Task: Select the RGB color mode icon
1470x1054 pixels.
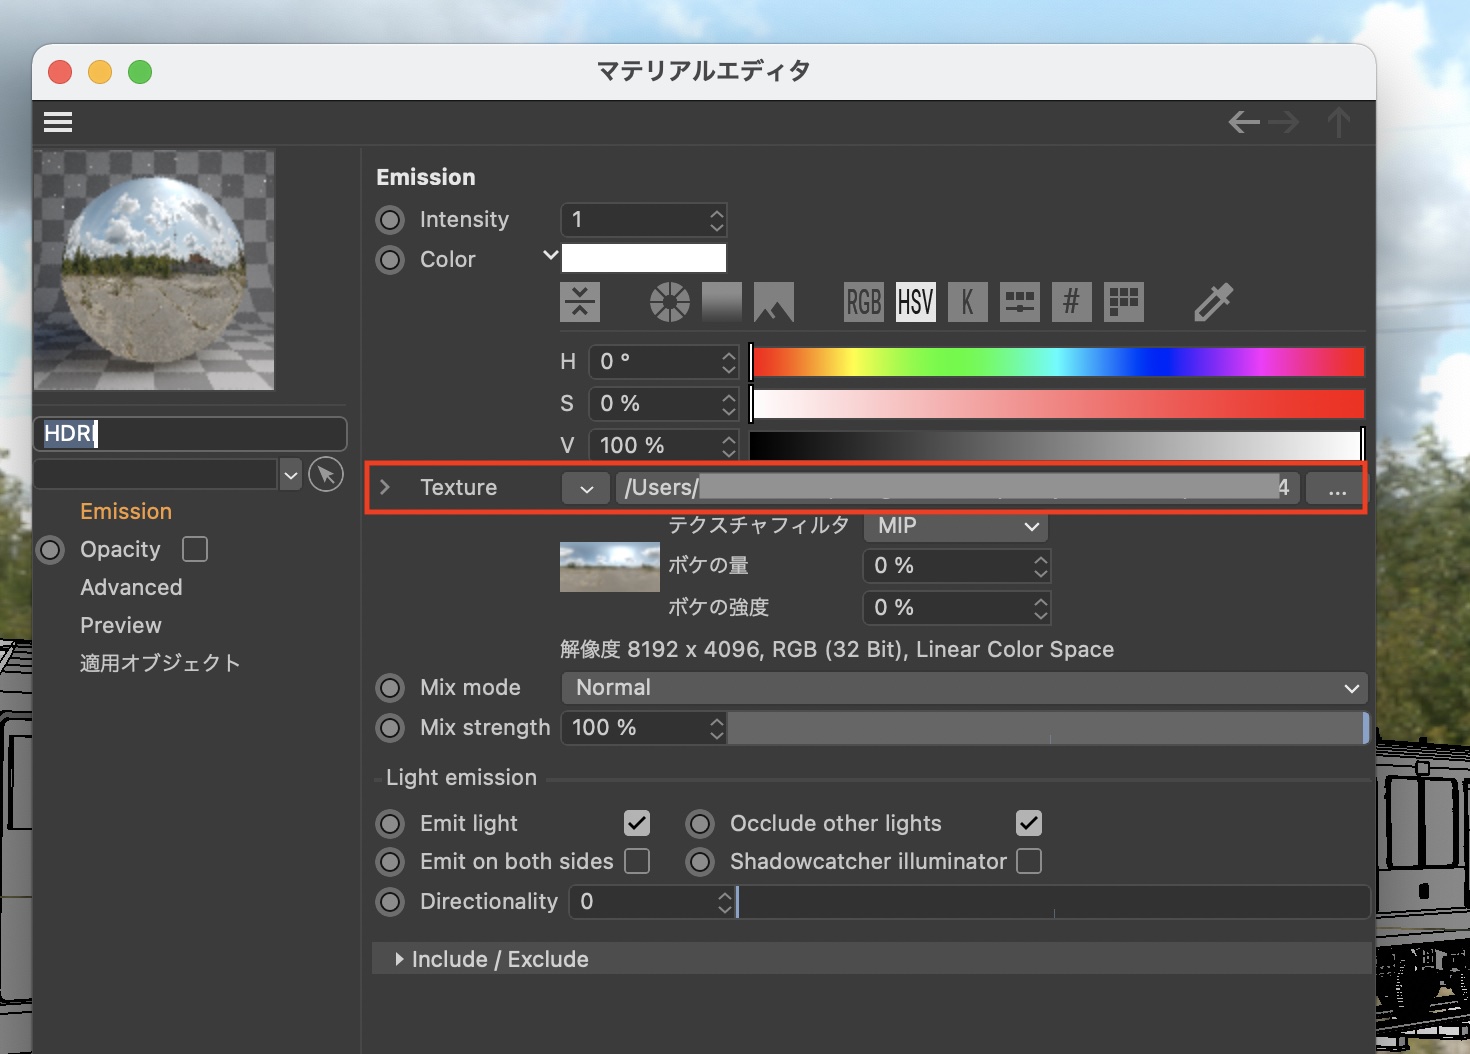Action: (863, 302)
